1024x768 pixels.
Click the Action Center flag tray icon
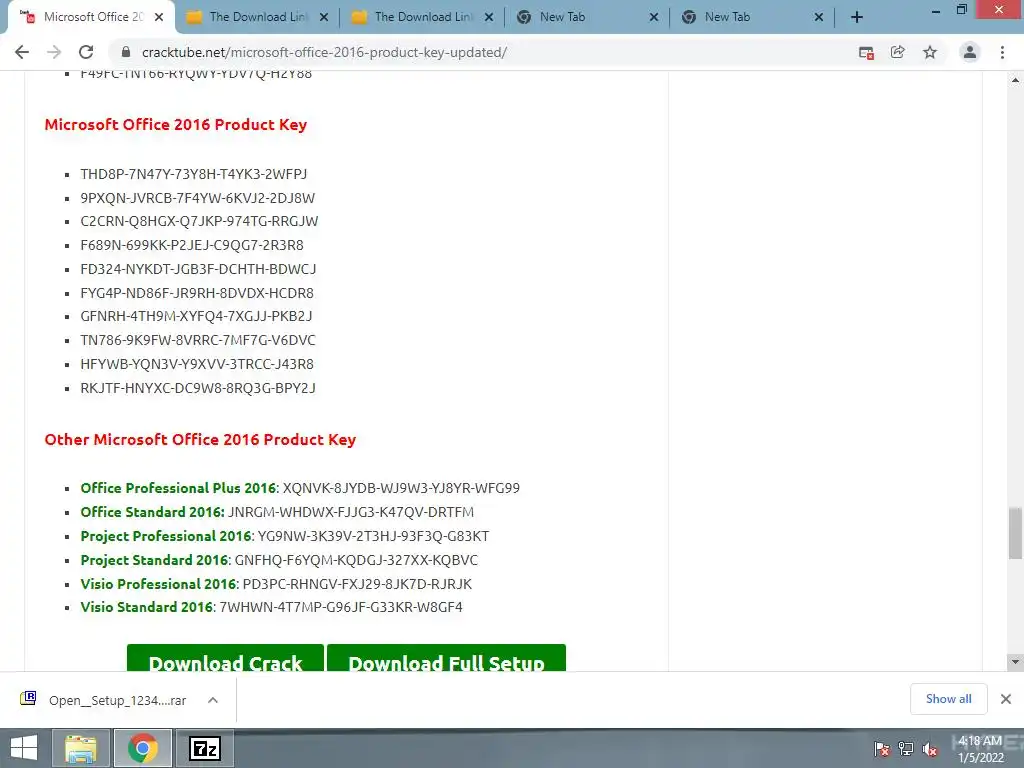(882, 748)
